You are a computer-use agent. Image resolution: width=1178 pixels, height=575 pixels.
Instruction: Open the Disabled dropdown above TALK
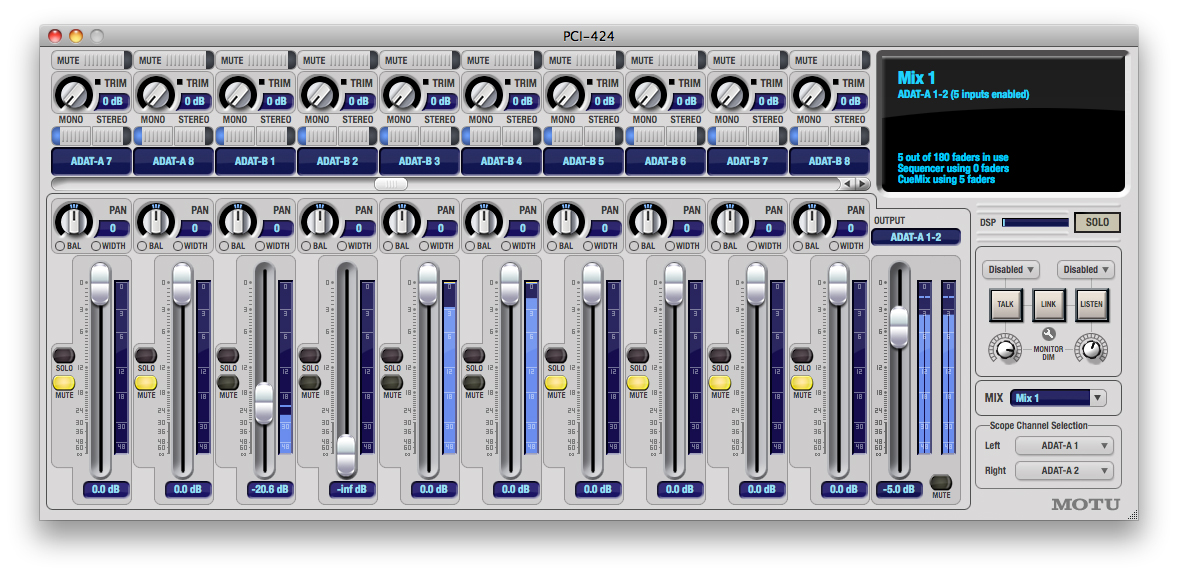click(x=1010, y=269)
